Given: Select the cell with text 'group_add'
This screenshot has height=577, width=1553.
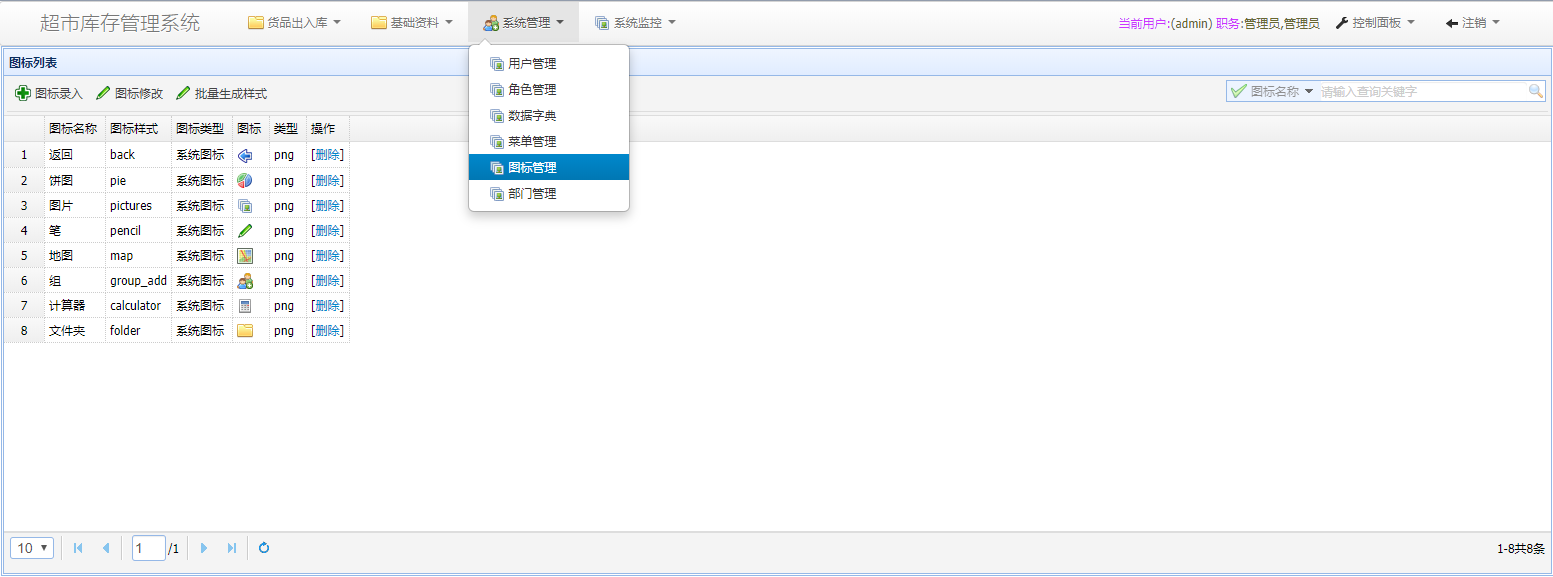Looking at the screenshot, I should [x=138, y=281].
